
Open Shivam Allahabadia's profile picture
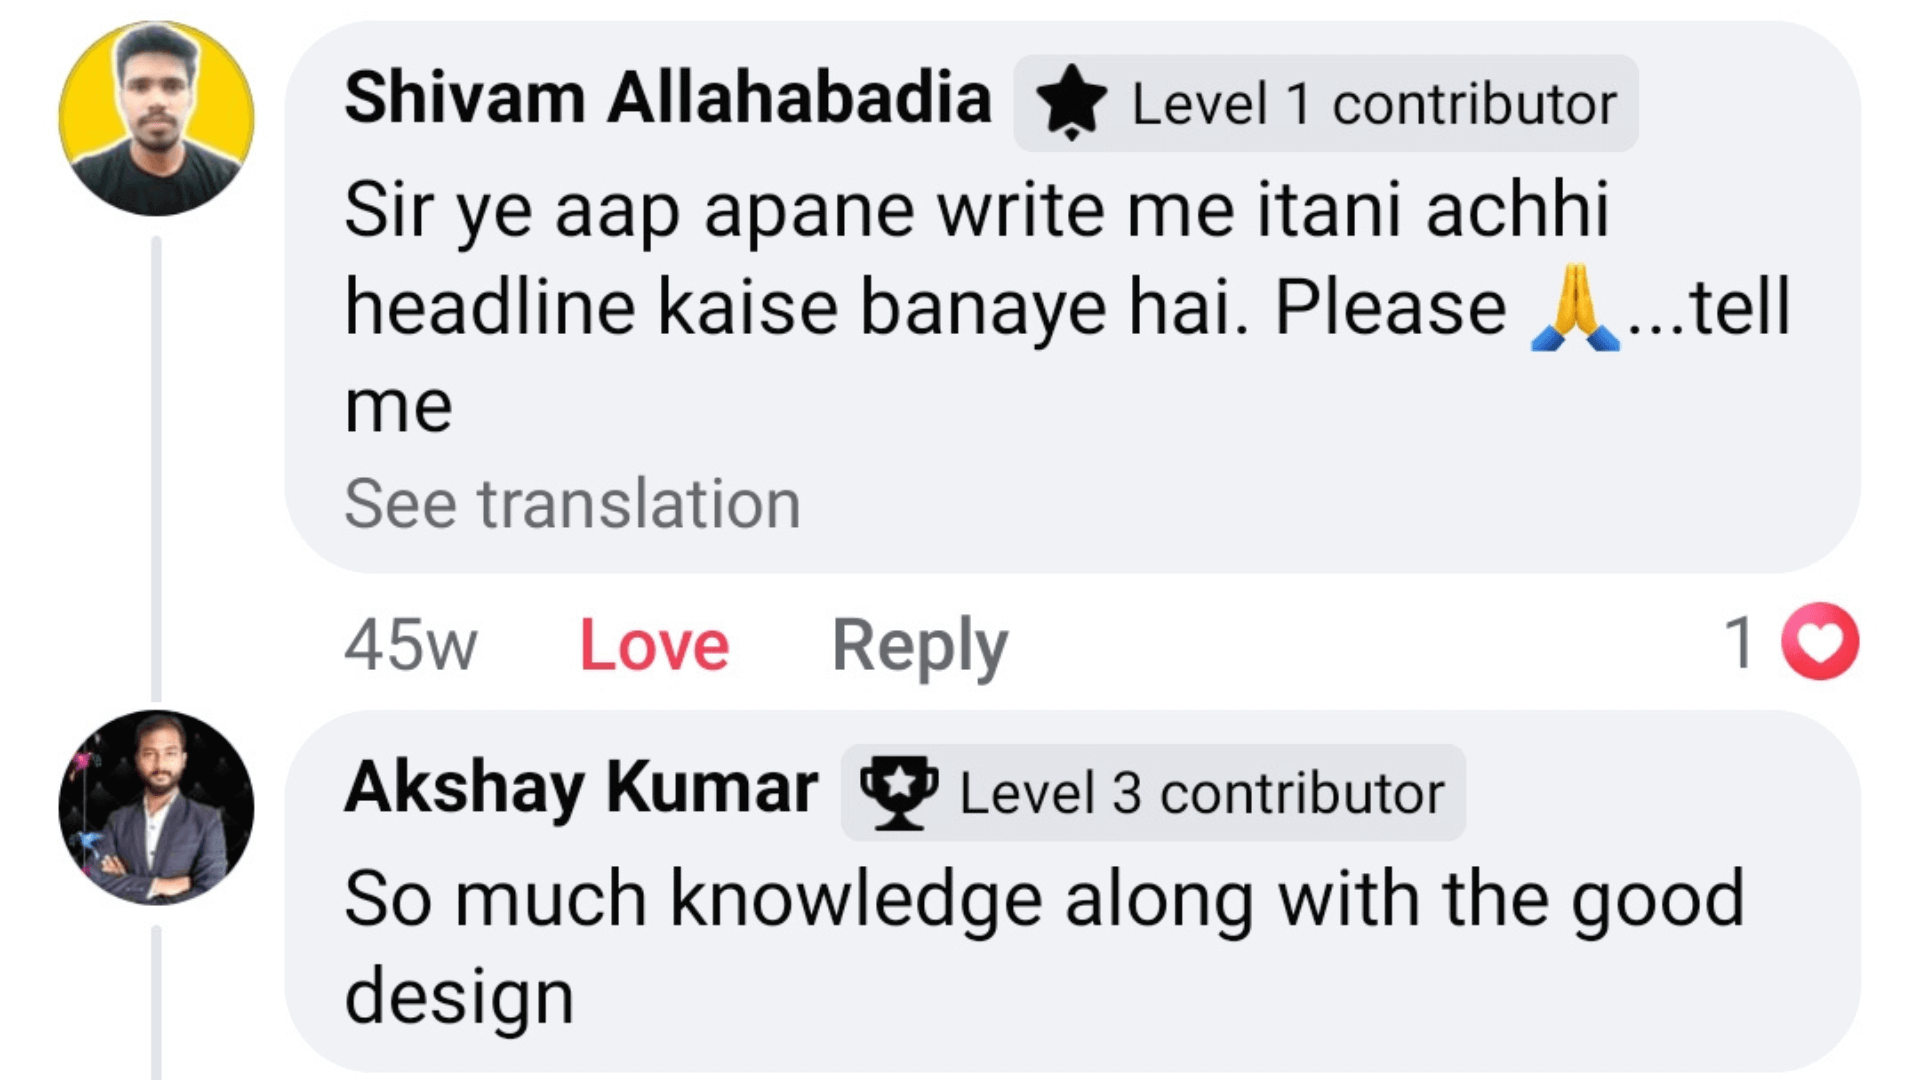pyautogui.click(x=156, y=118)
